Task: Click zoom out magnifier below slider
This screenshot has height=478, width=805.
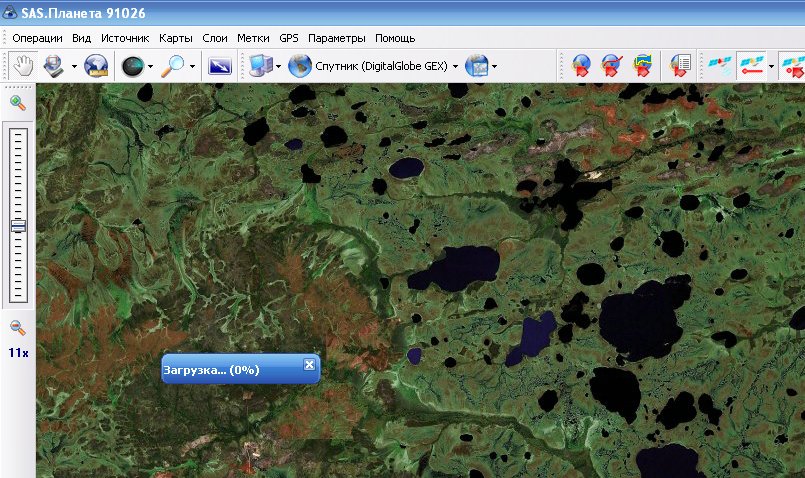Action: [18, 327]
